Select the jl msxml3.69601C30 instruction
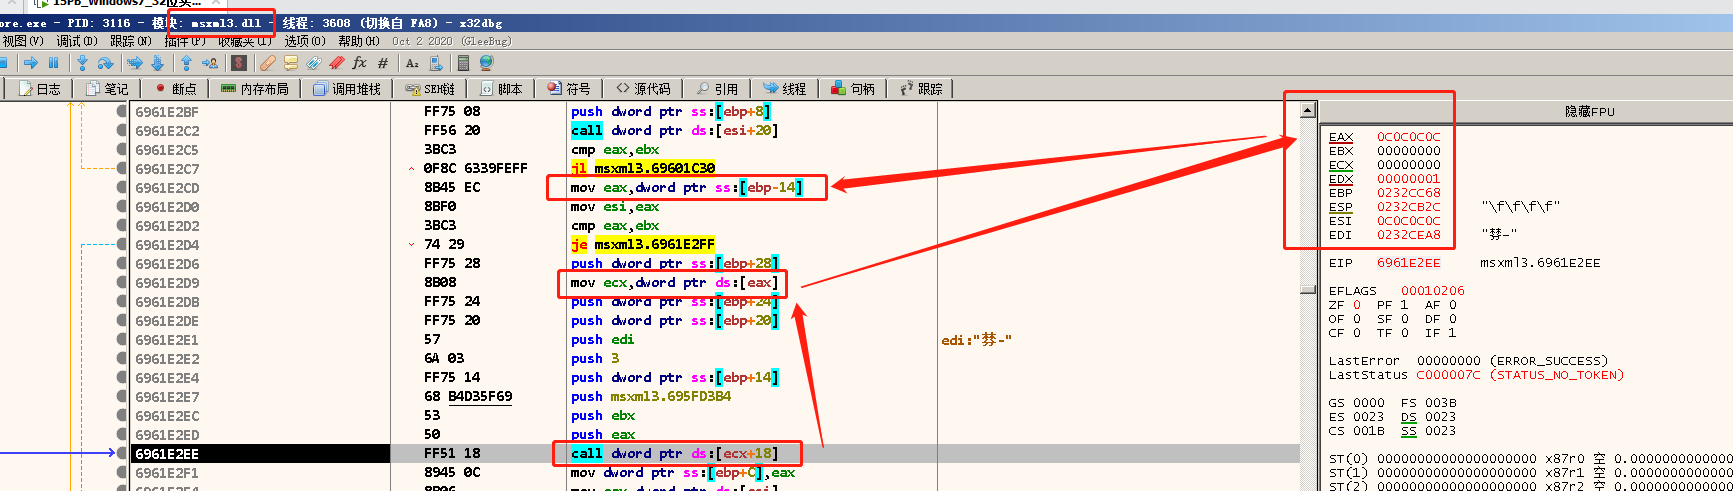 tap(643, 168)
